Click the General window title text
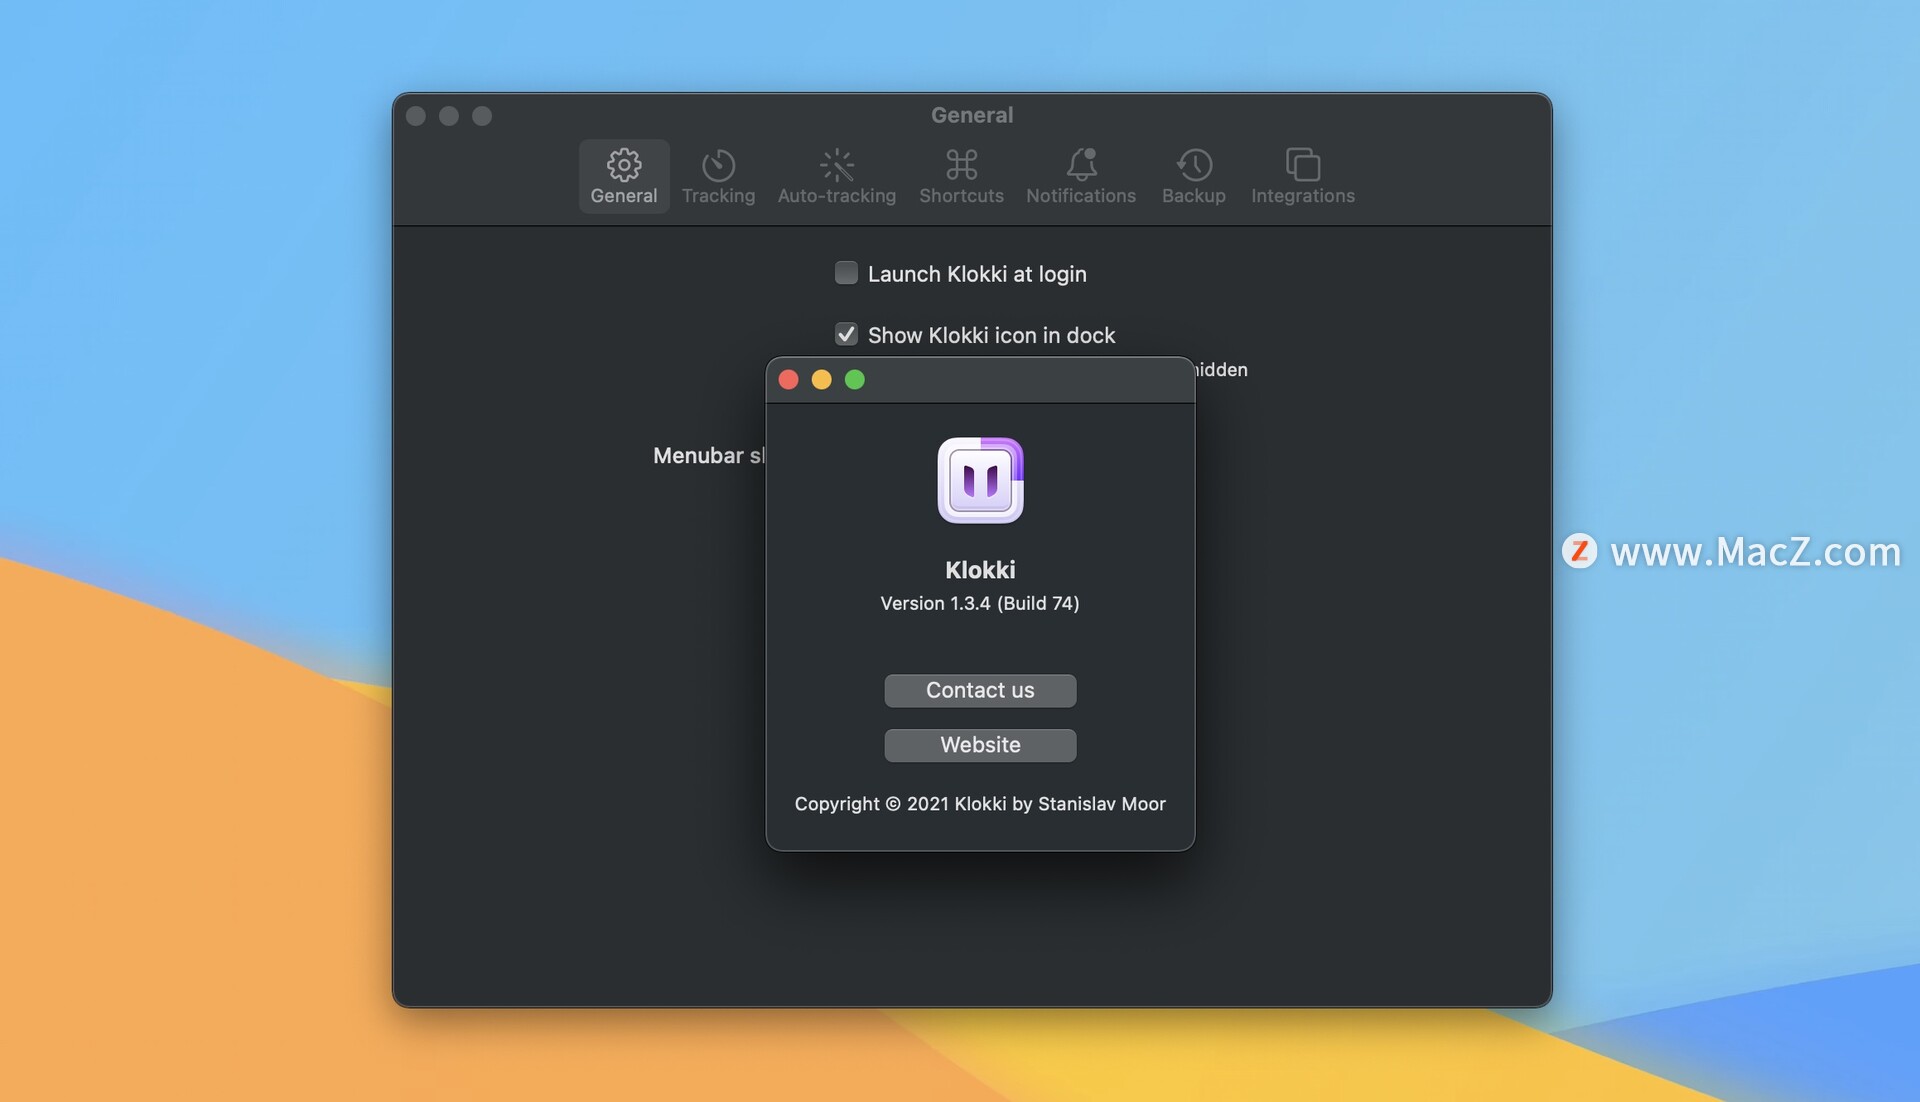Screen dimensions: 1920x1102 [972, 115]
